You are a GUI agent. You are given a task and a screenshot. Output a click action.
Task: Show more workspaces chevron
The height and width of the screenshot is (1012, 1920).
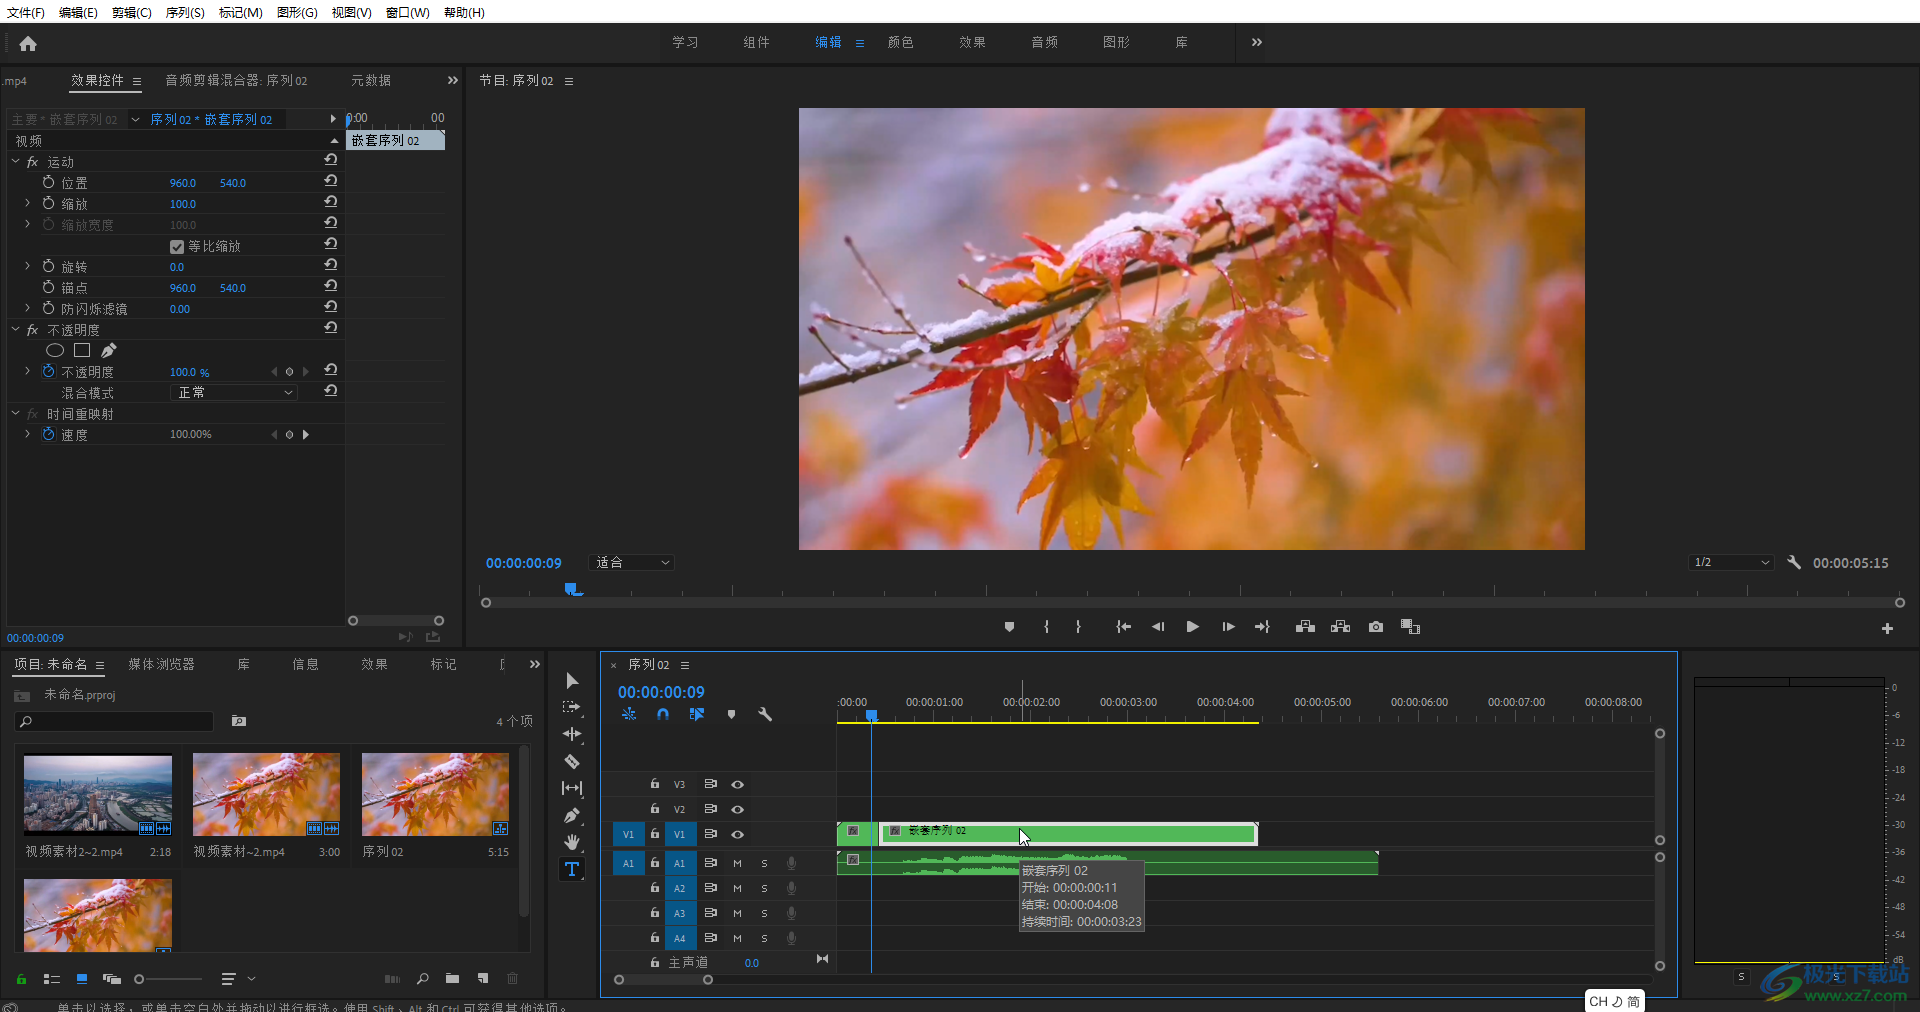(1257, 42)
